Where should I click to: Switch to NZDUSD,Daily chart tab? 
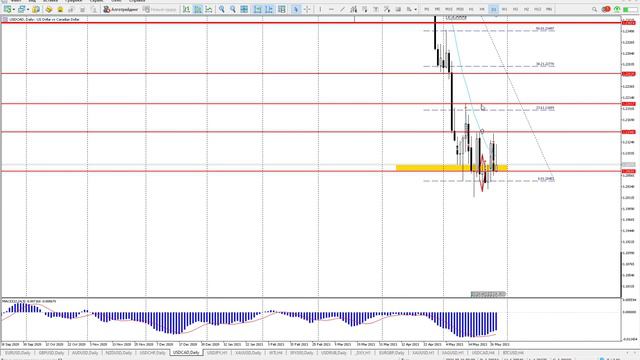[x=119, y=353]
